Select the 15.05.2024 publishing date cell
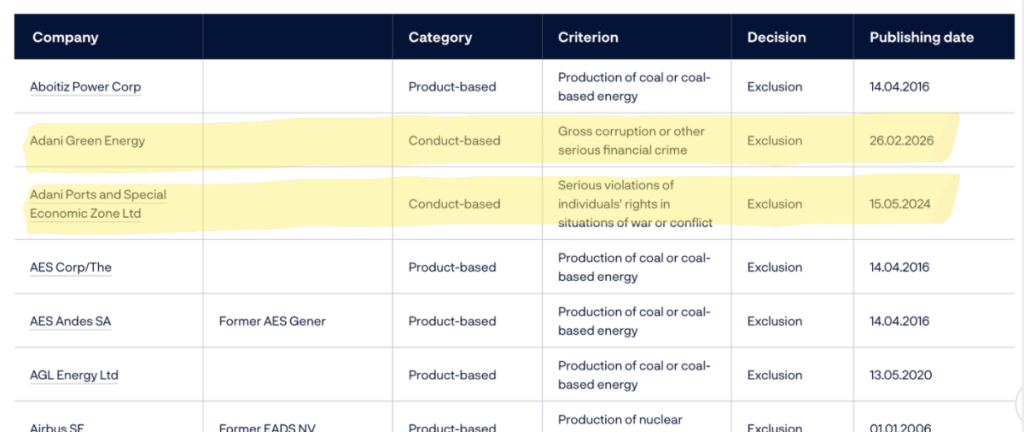1024x432 pixels. 900,204
